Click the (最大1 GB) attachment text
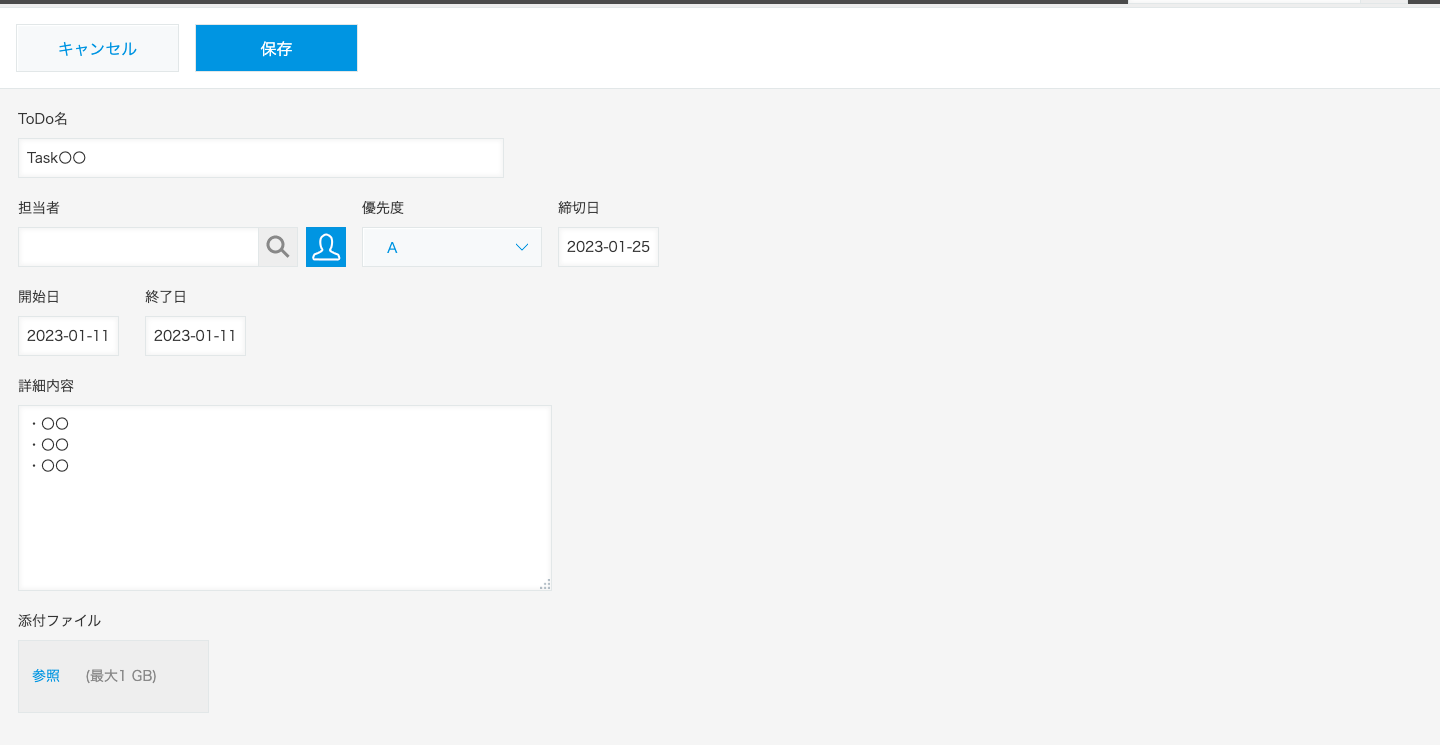 121,676
